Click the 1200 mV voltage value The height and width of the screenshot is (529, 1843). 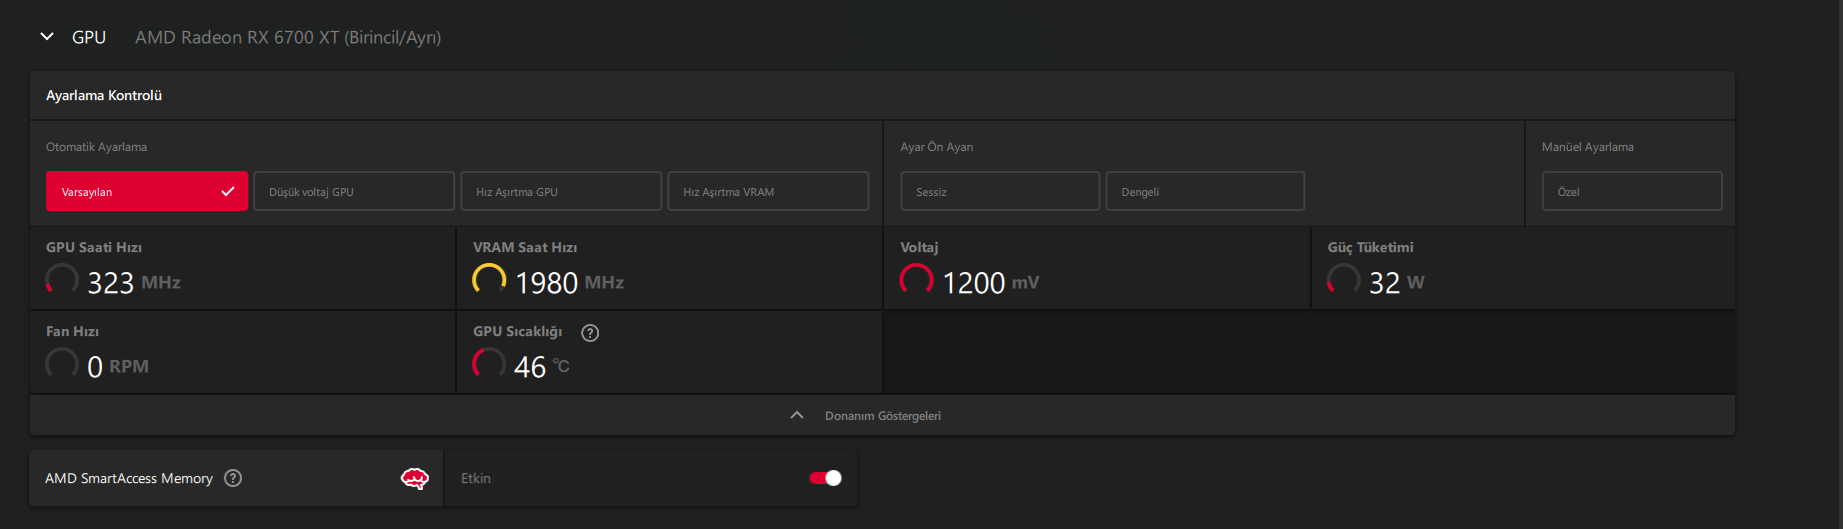pos(990,283)
